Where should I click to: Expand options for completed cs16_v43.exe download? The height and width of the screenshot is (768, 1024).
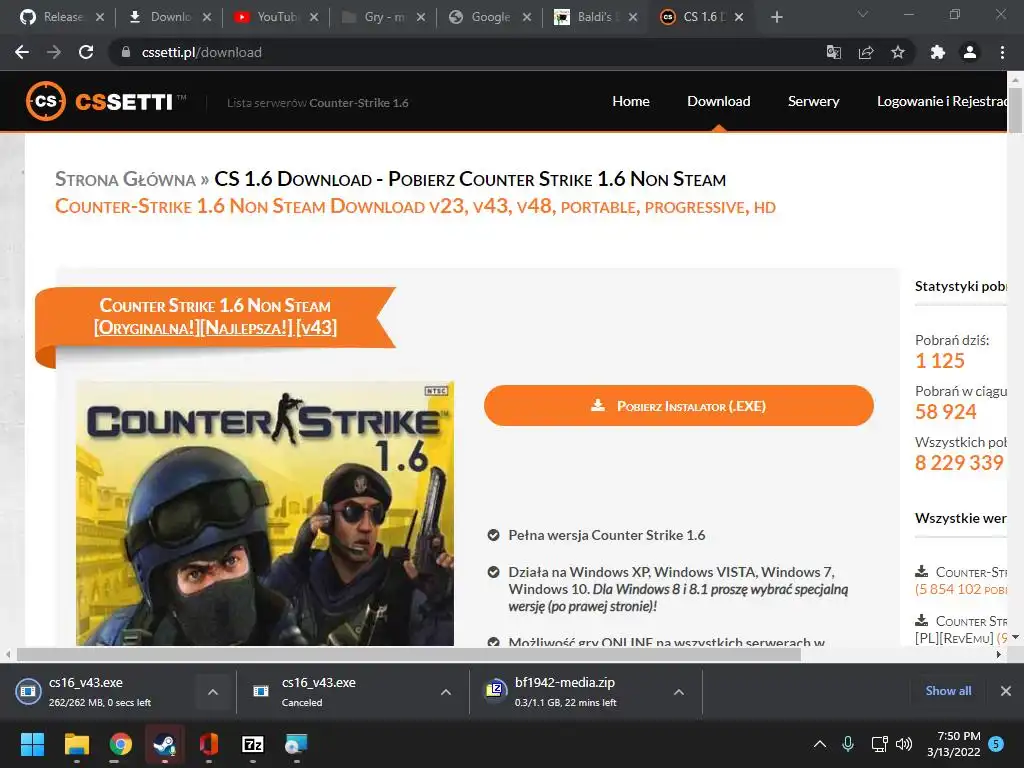pos(213,692)
